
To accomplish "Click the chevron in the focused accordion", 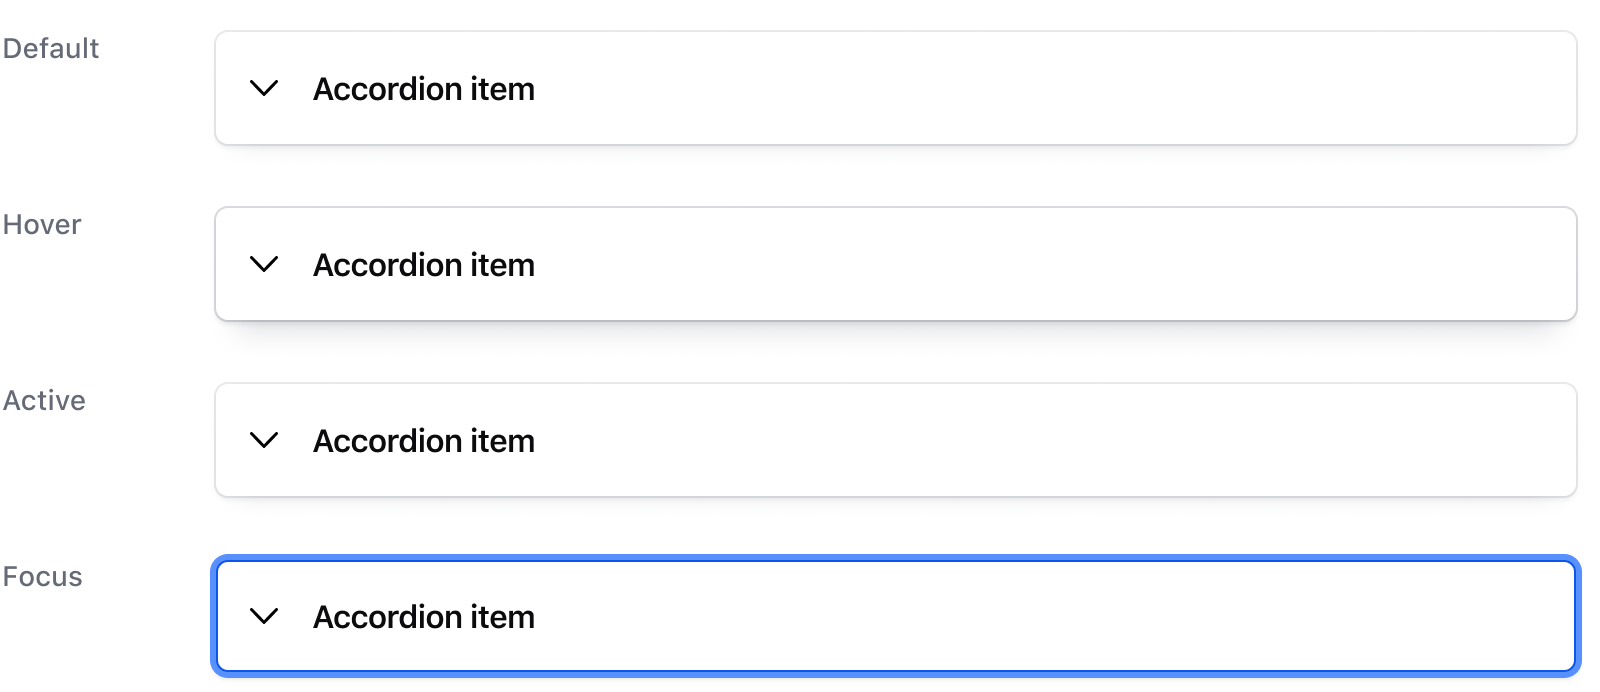I will click(264, 617).
